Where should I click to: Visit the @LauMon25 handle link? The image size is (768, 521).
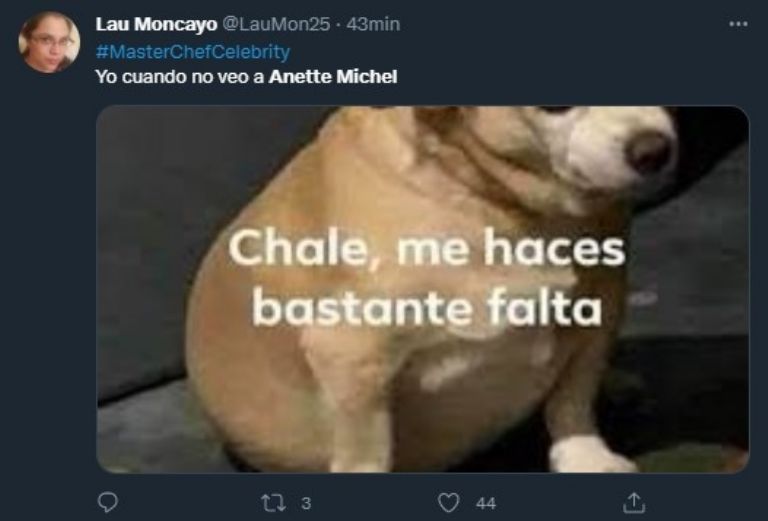[x=276, y=24]
